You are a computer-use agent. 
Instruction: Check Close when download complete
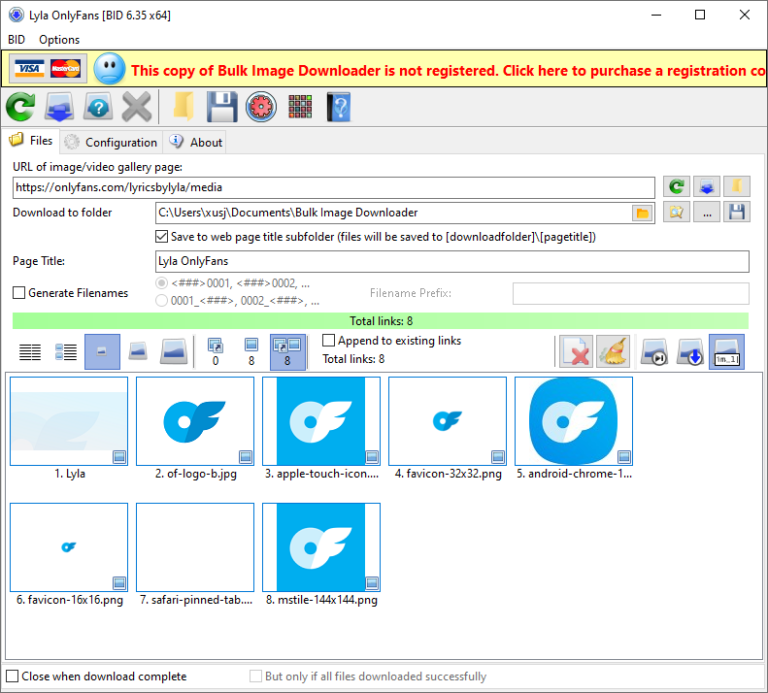coord(13,677)
